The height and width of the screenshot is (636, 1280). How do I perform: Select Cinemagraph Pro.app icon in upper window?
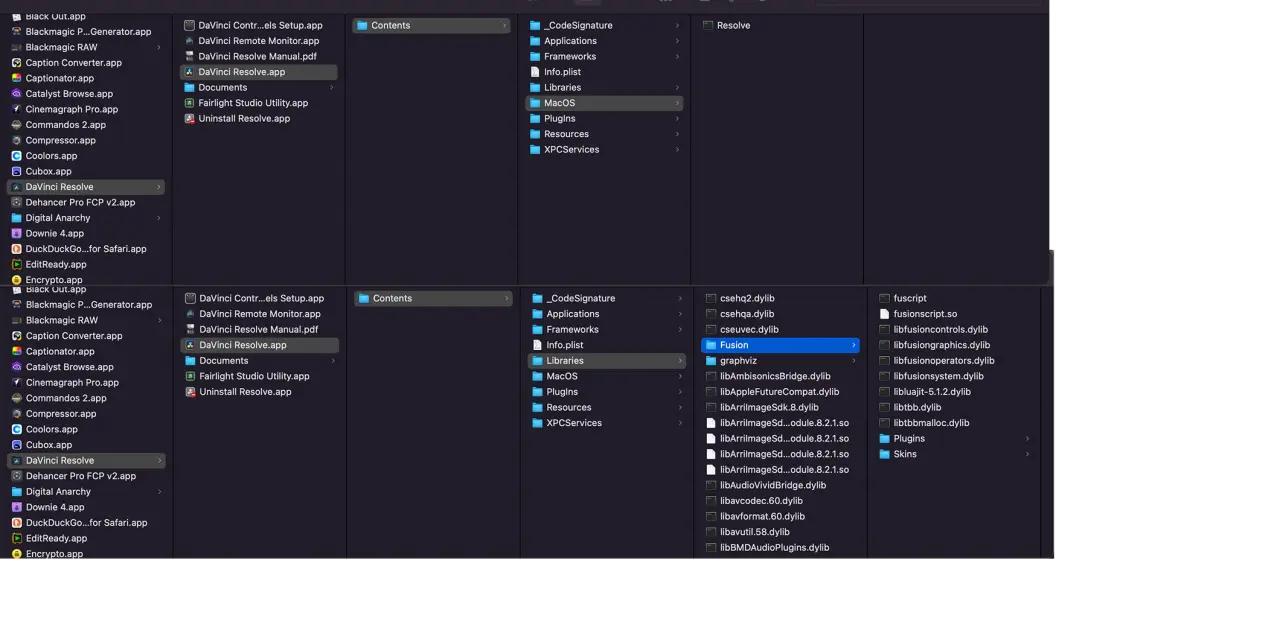tap(16, 109)
